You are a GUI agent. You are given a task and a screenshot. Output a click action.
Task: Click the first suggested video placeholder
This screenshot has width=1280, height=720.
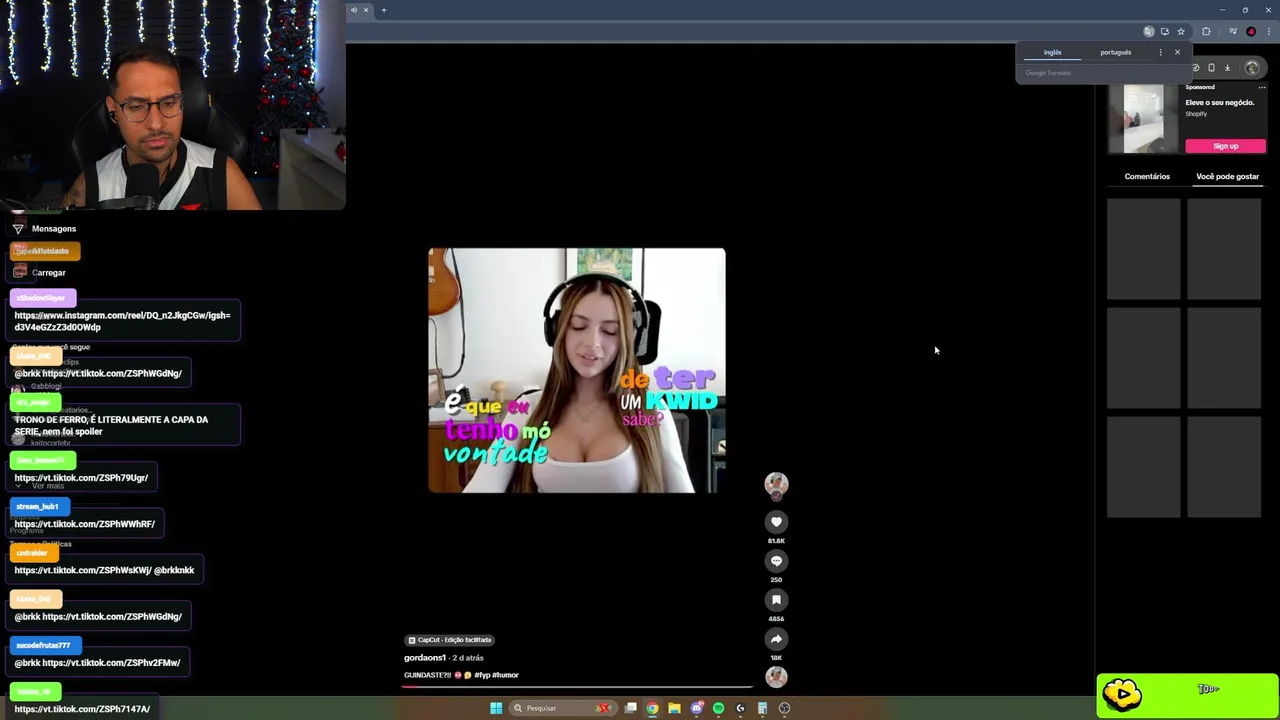tap(1144, 249)
